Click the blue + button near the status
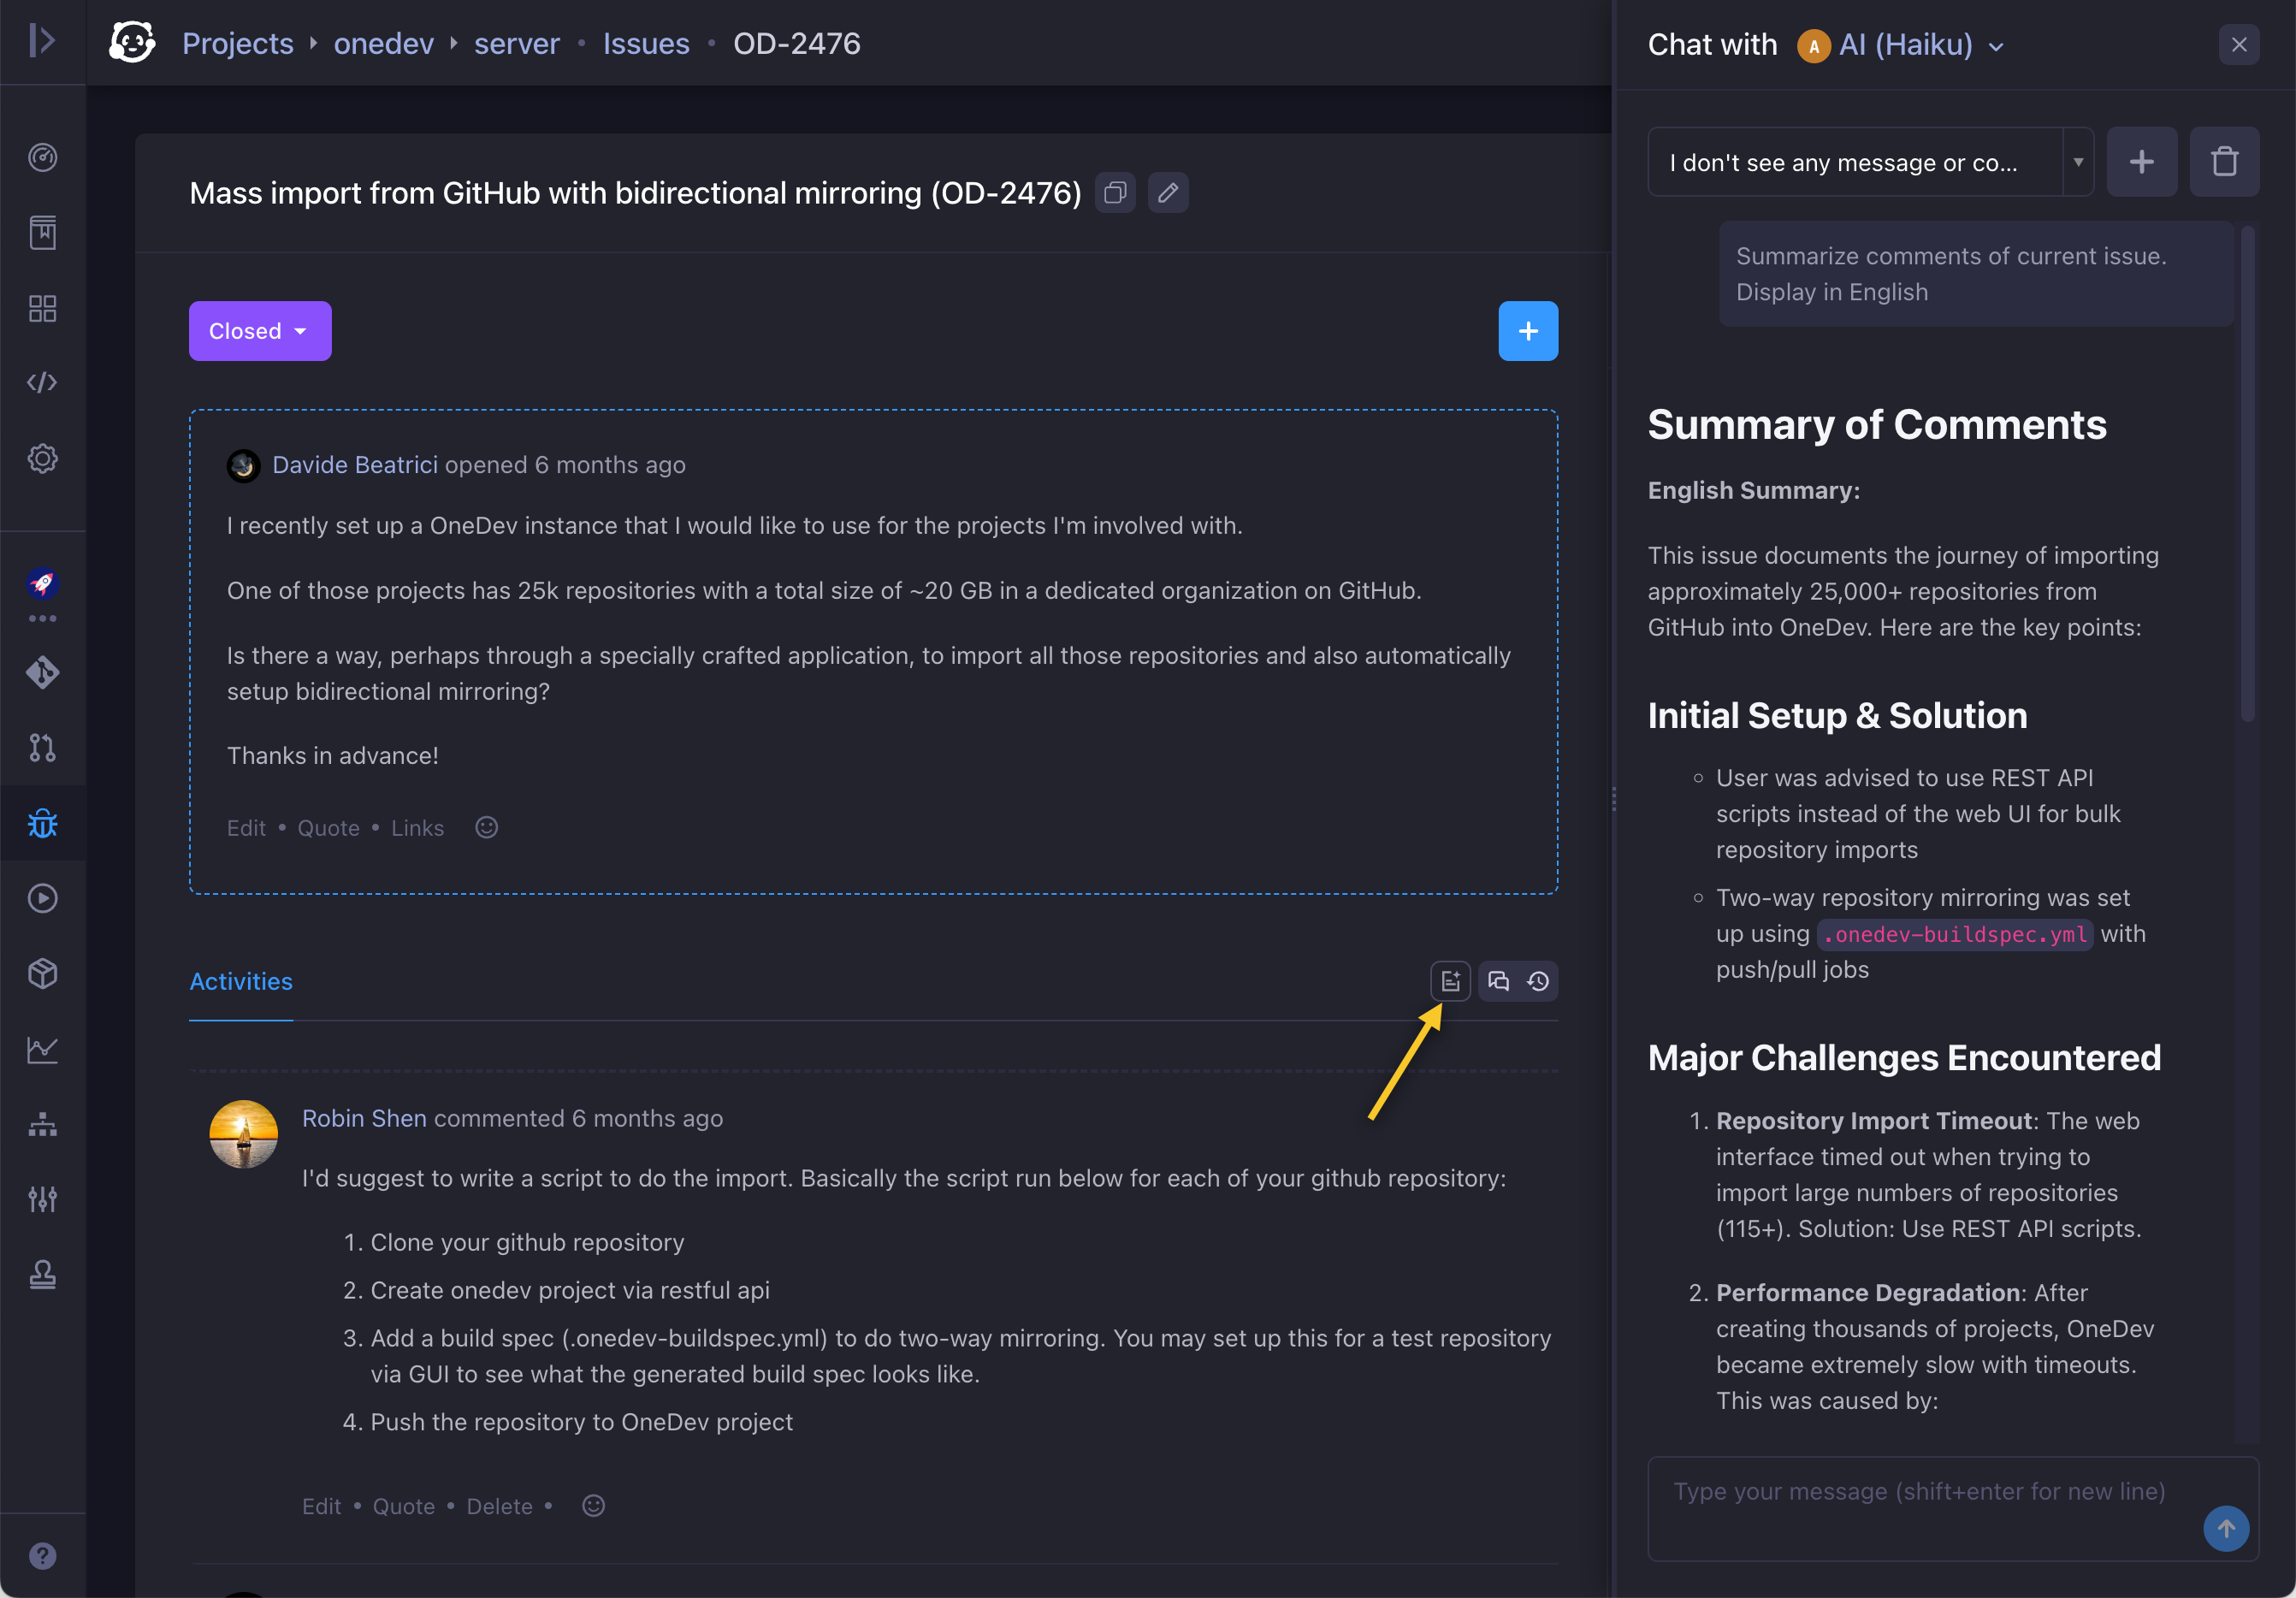The height and width of the screenshot is (1598, 2296). (1528, 331)
